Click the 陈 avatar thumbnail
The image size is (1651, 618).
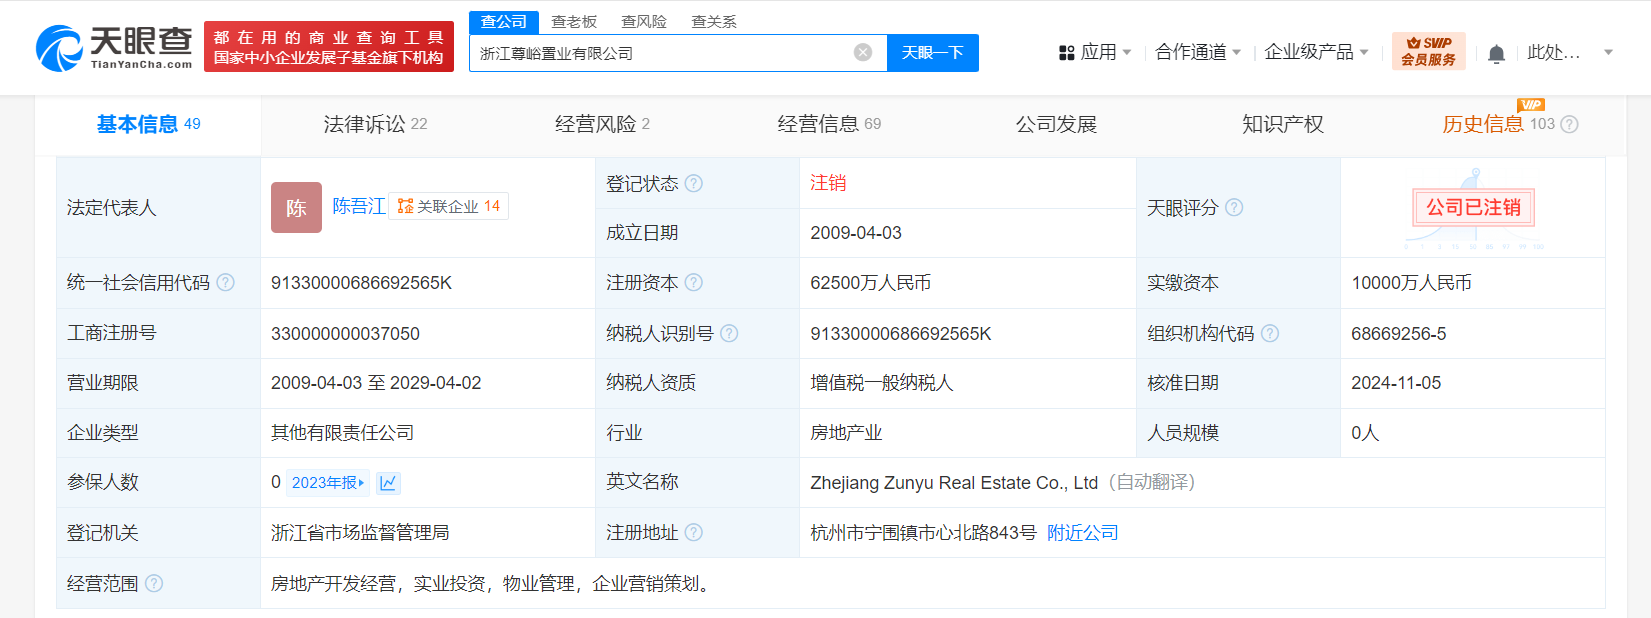(296, 207)
